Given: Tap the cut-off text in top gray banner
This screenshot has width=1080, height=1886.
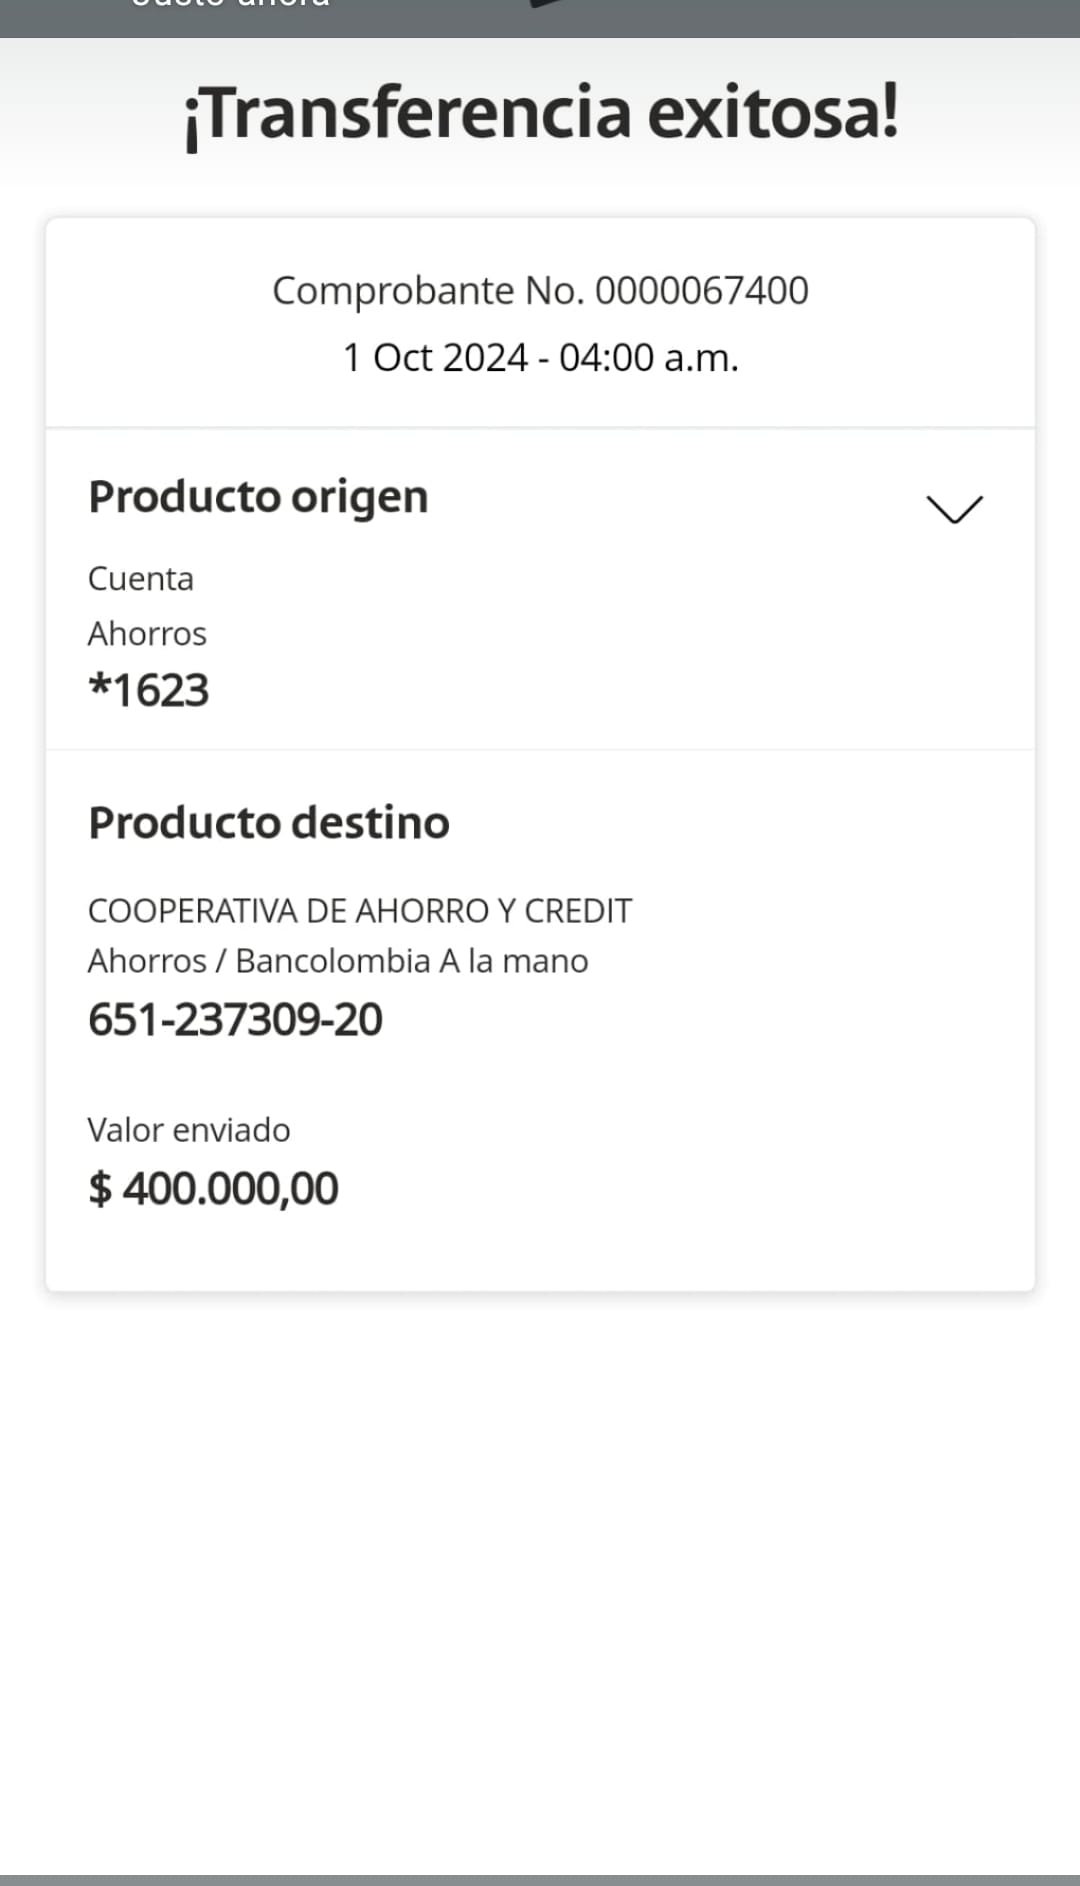Looking at the screenshot, I should point(230,5).
